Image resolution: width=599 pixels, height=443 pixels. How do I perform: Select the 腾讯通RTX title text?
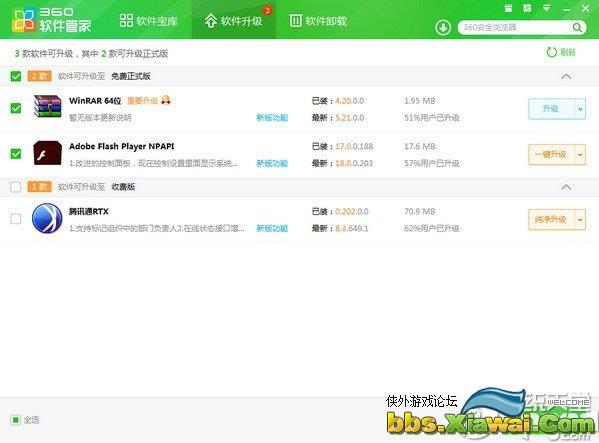click(x=89, y=211)
